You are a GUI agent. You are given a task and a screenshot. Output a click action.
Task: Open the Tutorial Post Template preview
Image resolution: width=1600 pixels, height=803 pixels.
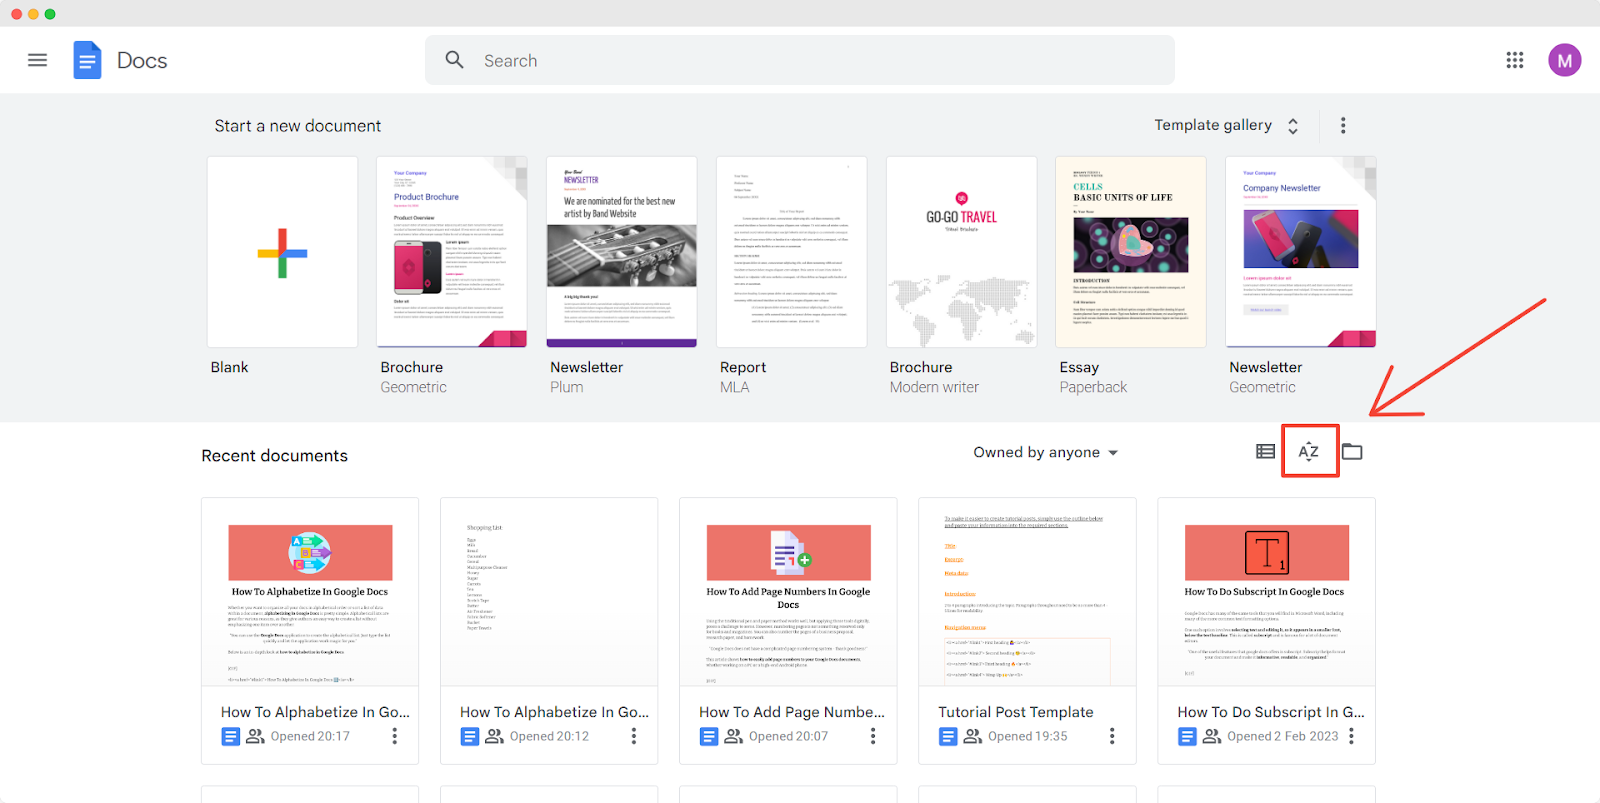tap(1027, 592)
